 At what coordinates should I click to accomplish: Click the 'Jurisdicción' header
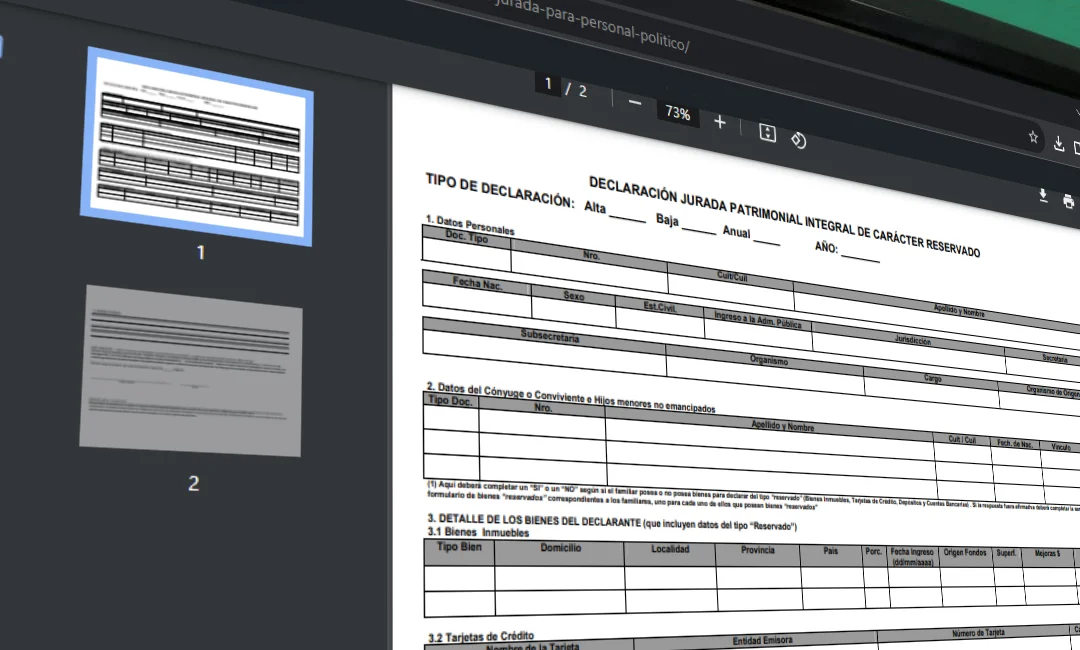pyautogui.click(x=912, y=340)
